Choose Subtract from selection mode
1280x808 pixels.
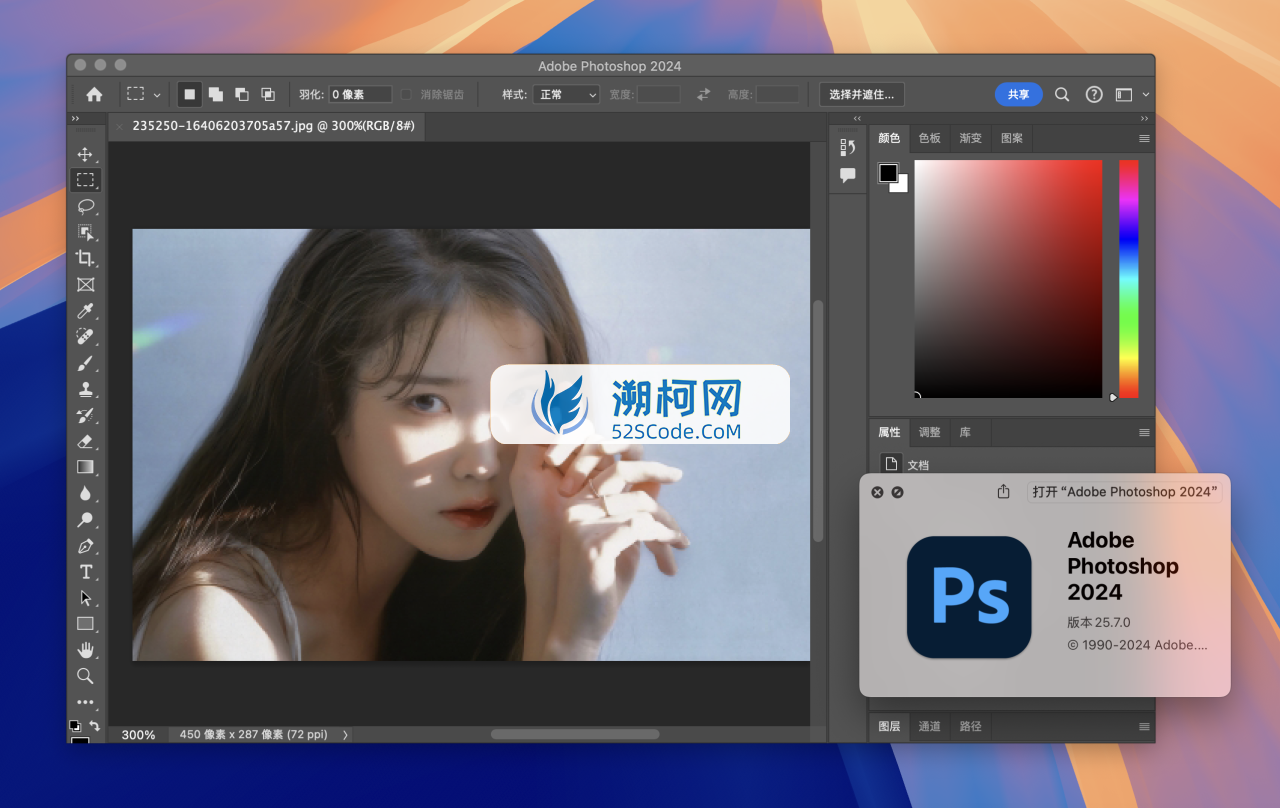tap(241, 94)
